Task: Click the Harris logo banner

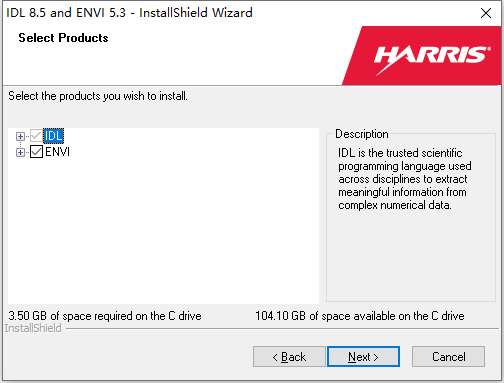Action: [x=422, y=55]
